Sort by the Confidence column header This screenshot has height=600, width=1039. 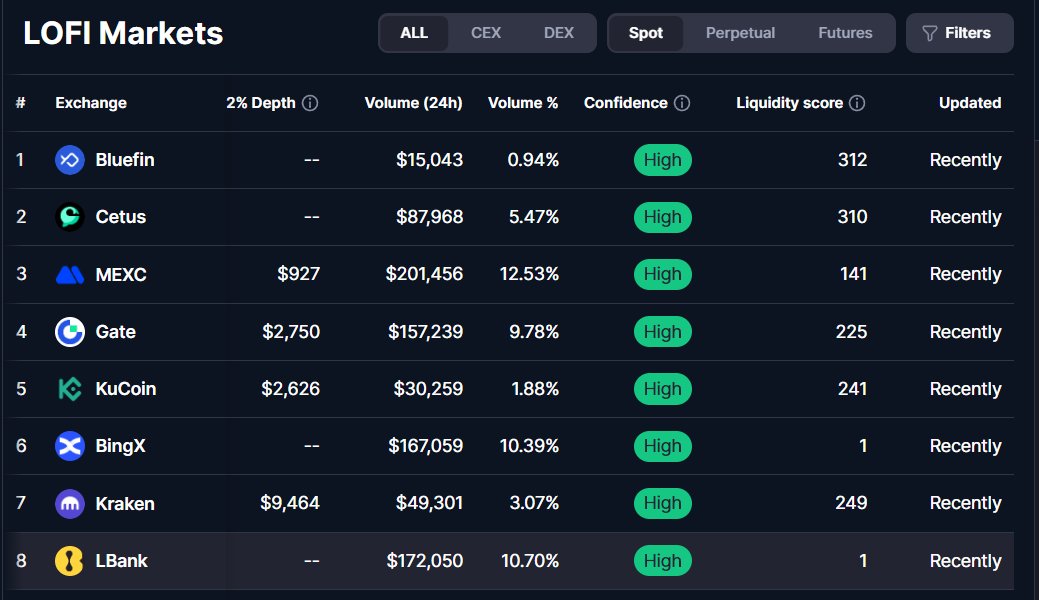[x=626, y=103]
